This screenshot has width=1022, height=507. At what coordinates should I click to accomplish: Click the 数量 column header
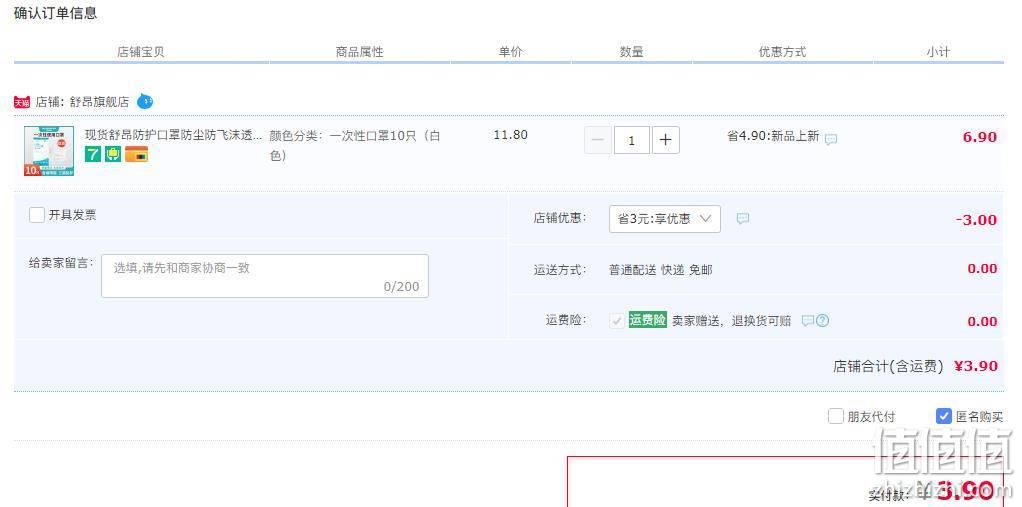tap(632, 52)
